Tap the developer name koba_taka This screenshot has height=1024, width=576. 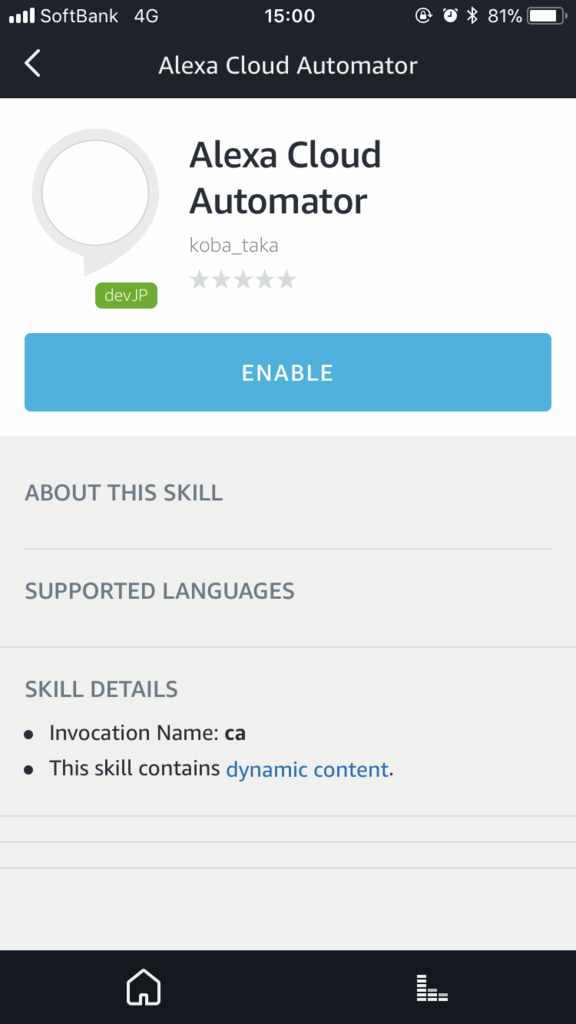(234, 246)
